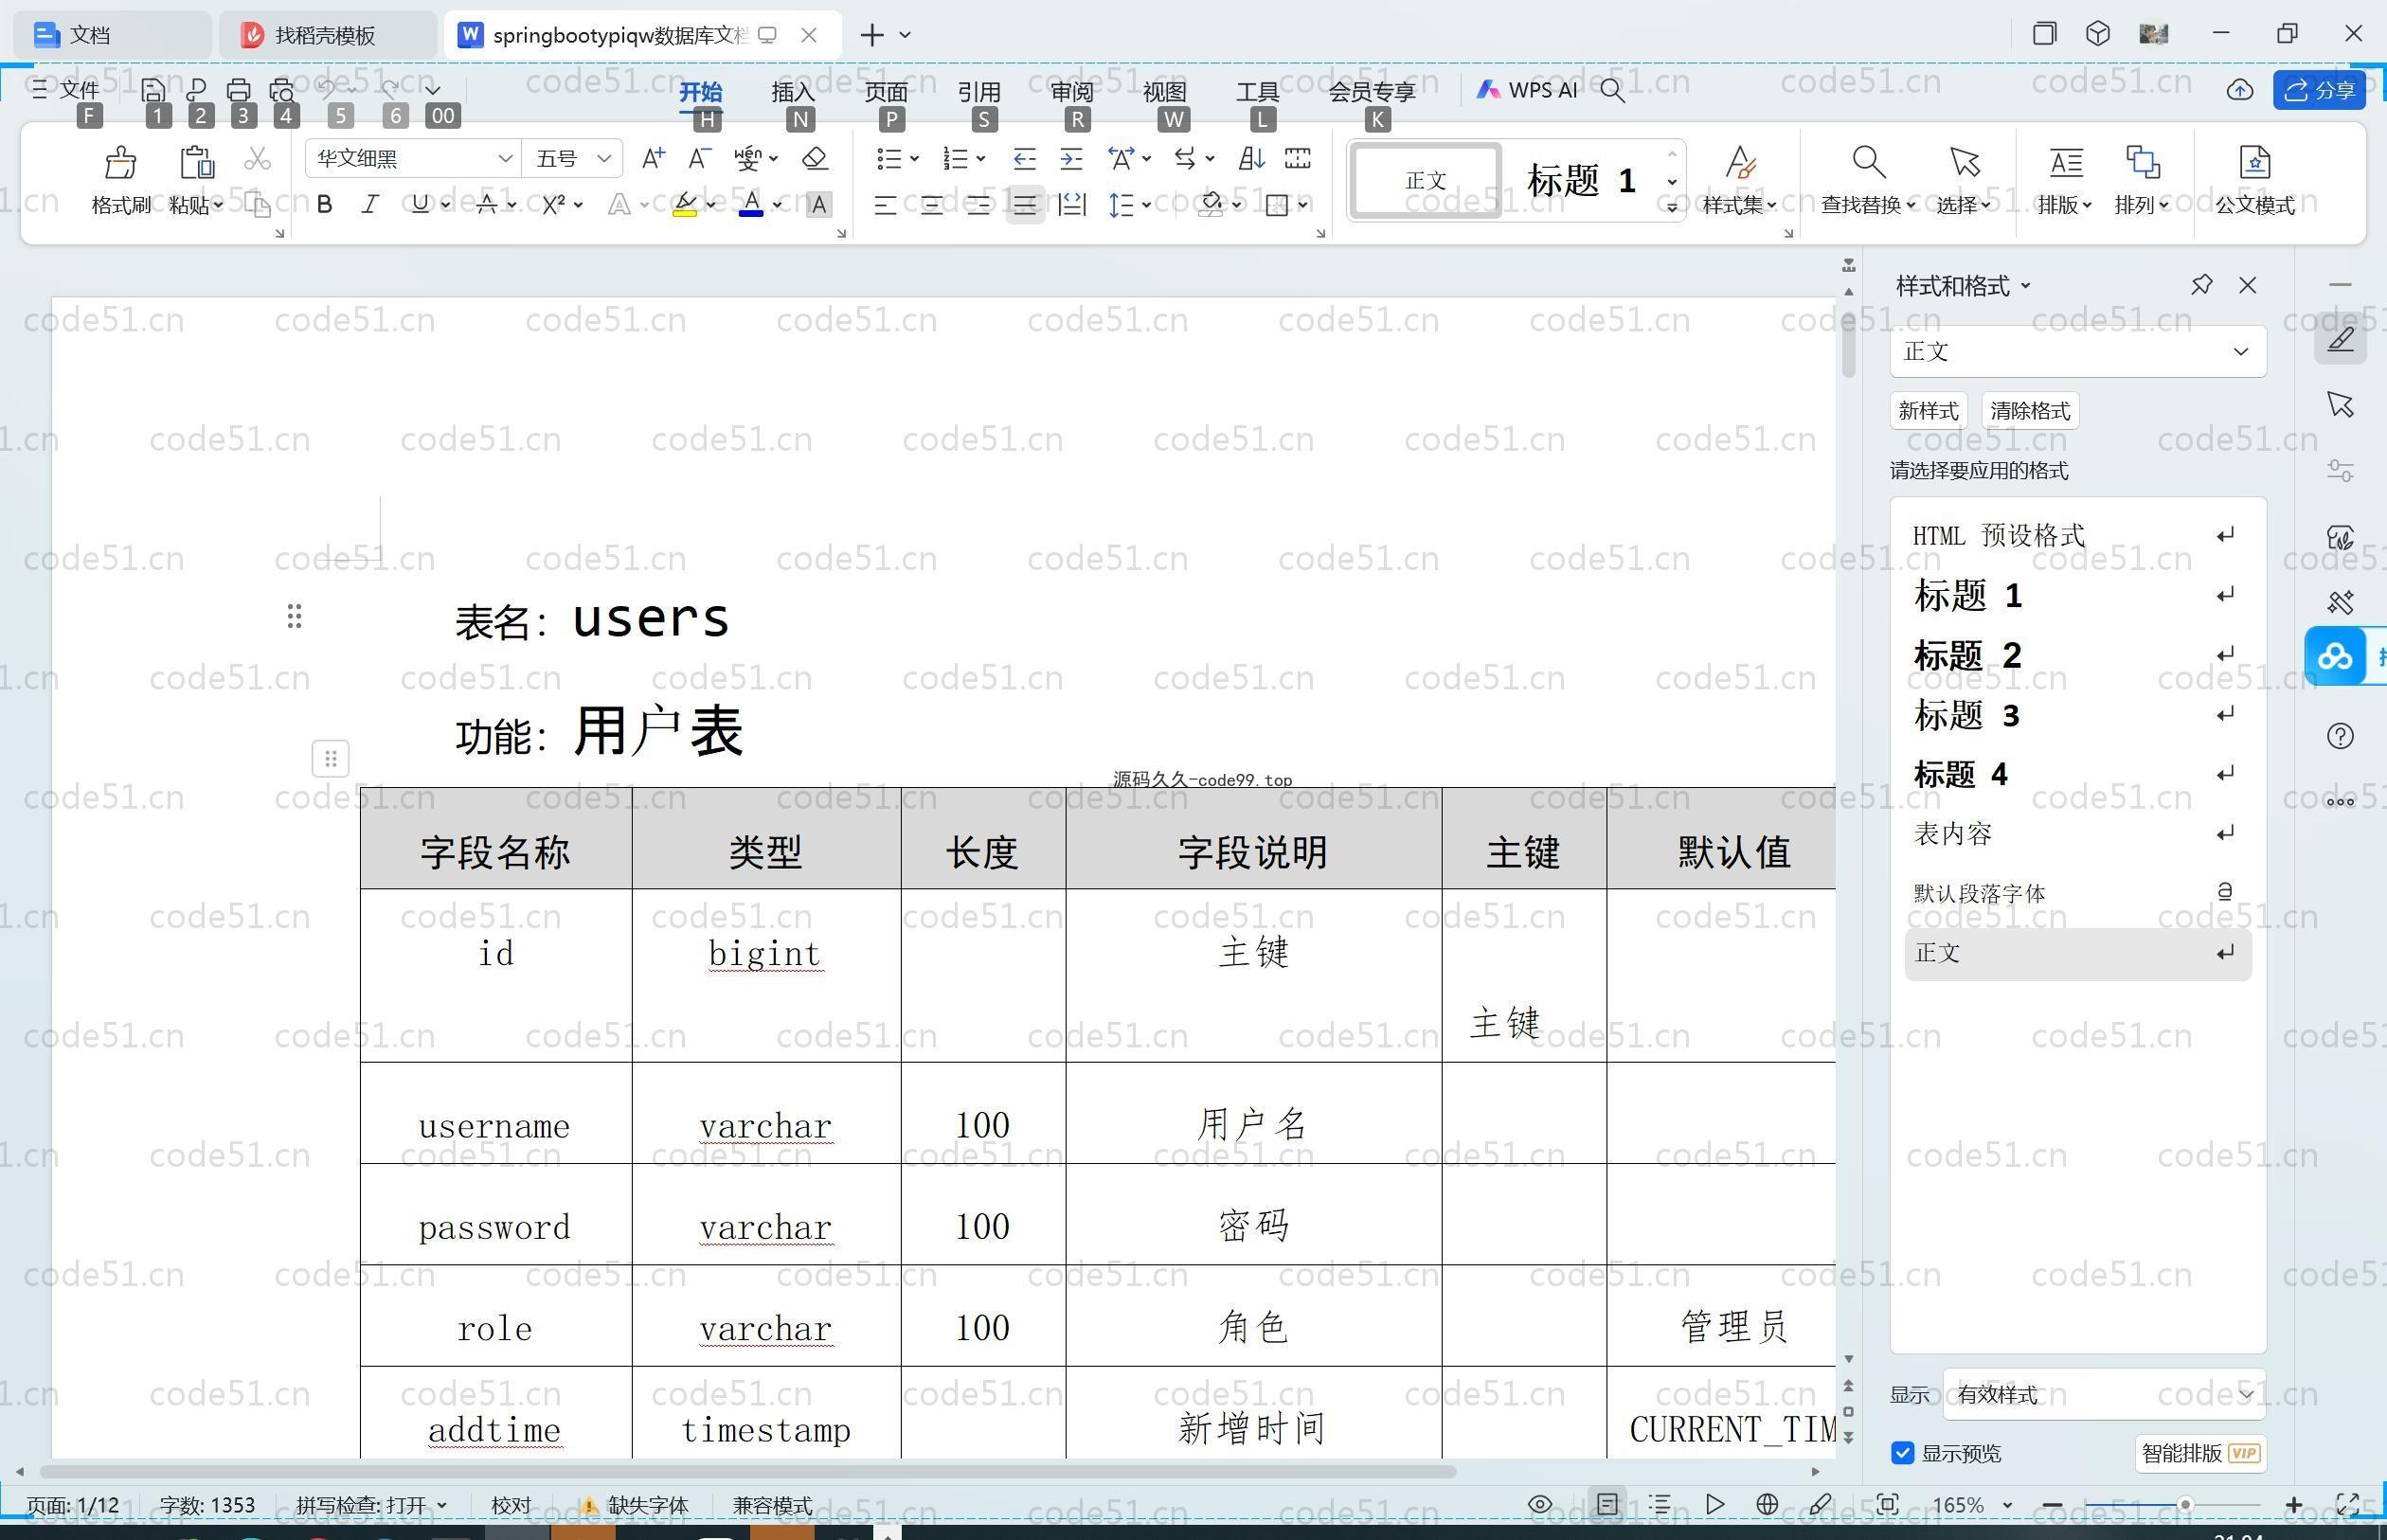Click the 找稻壳模板 tab

pos(325,35)
